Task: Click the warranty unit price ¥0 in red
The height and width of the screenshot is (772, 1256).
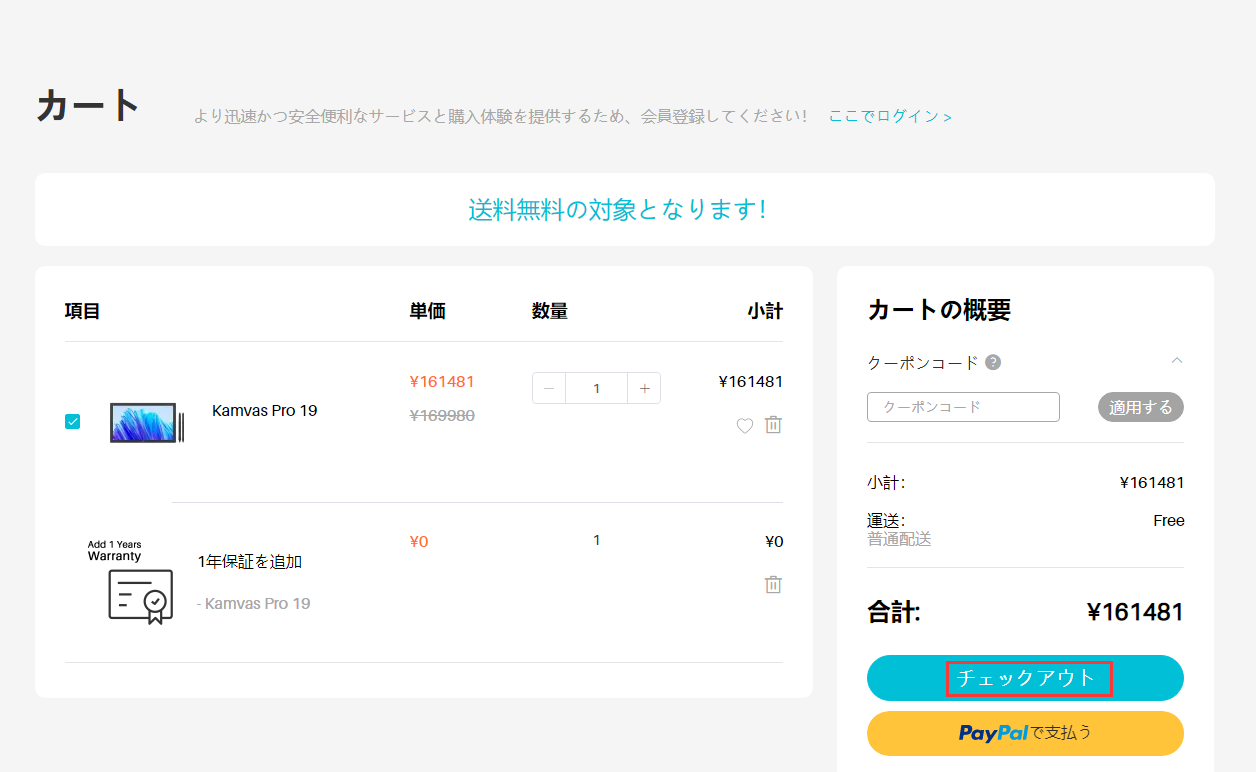Action: [x=419, y=541]
